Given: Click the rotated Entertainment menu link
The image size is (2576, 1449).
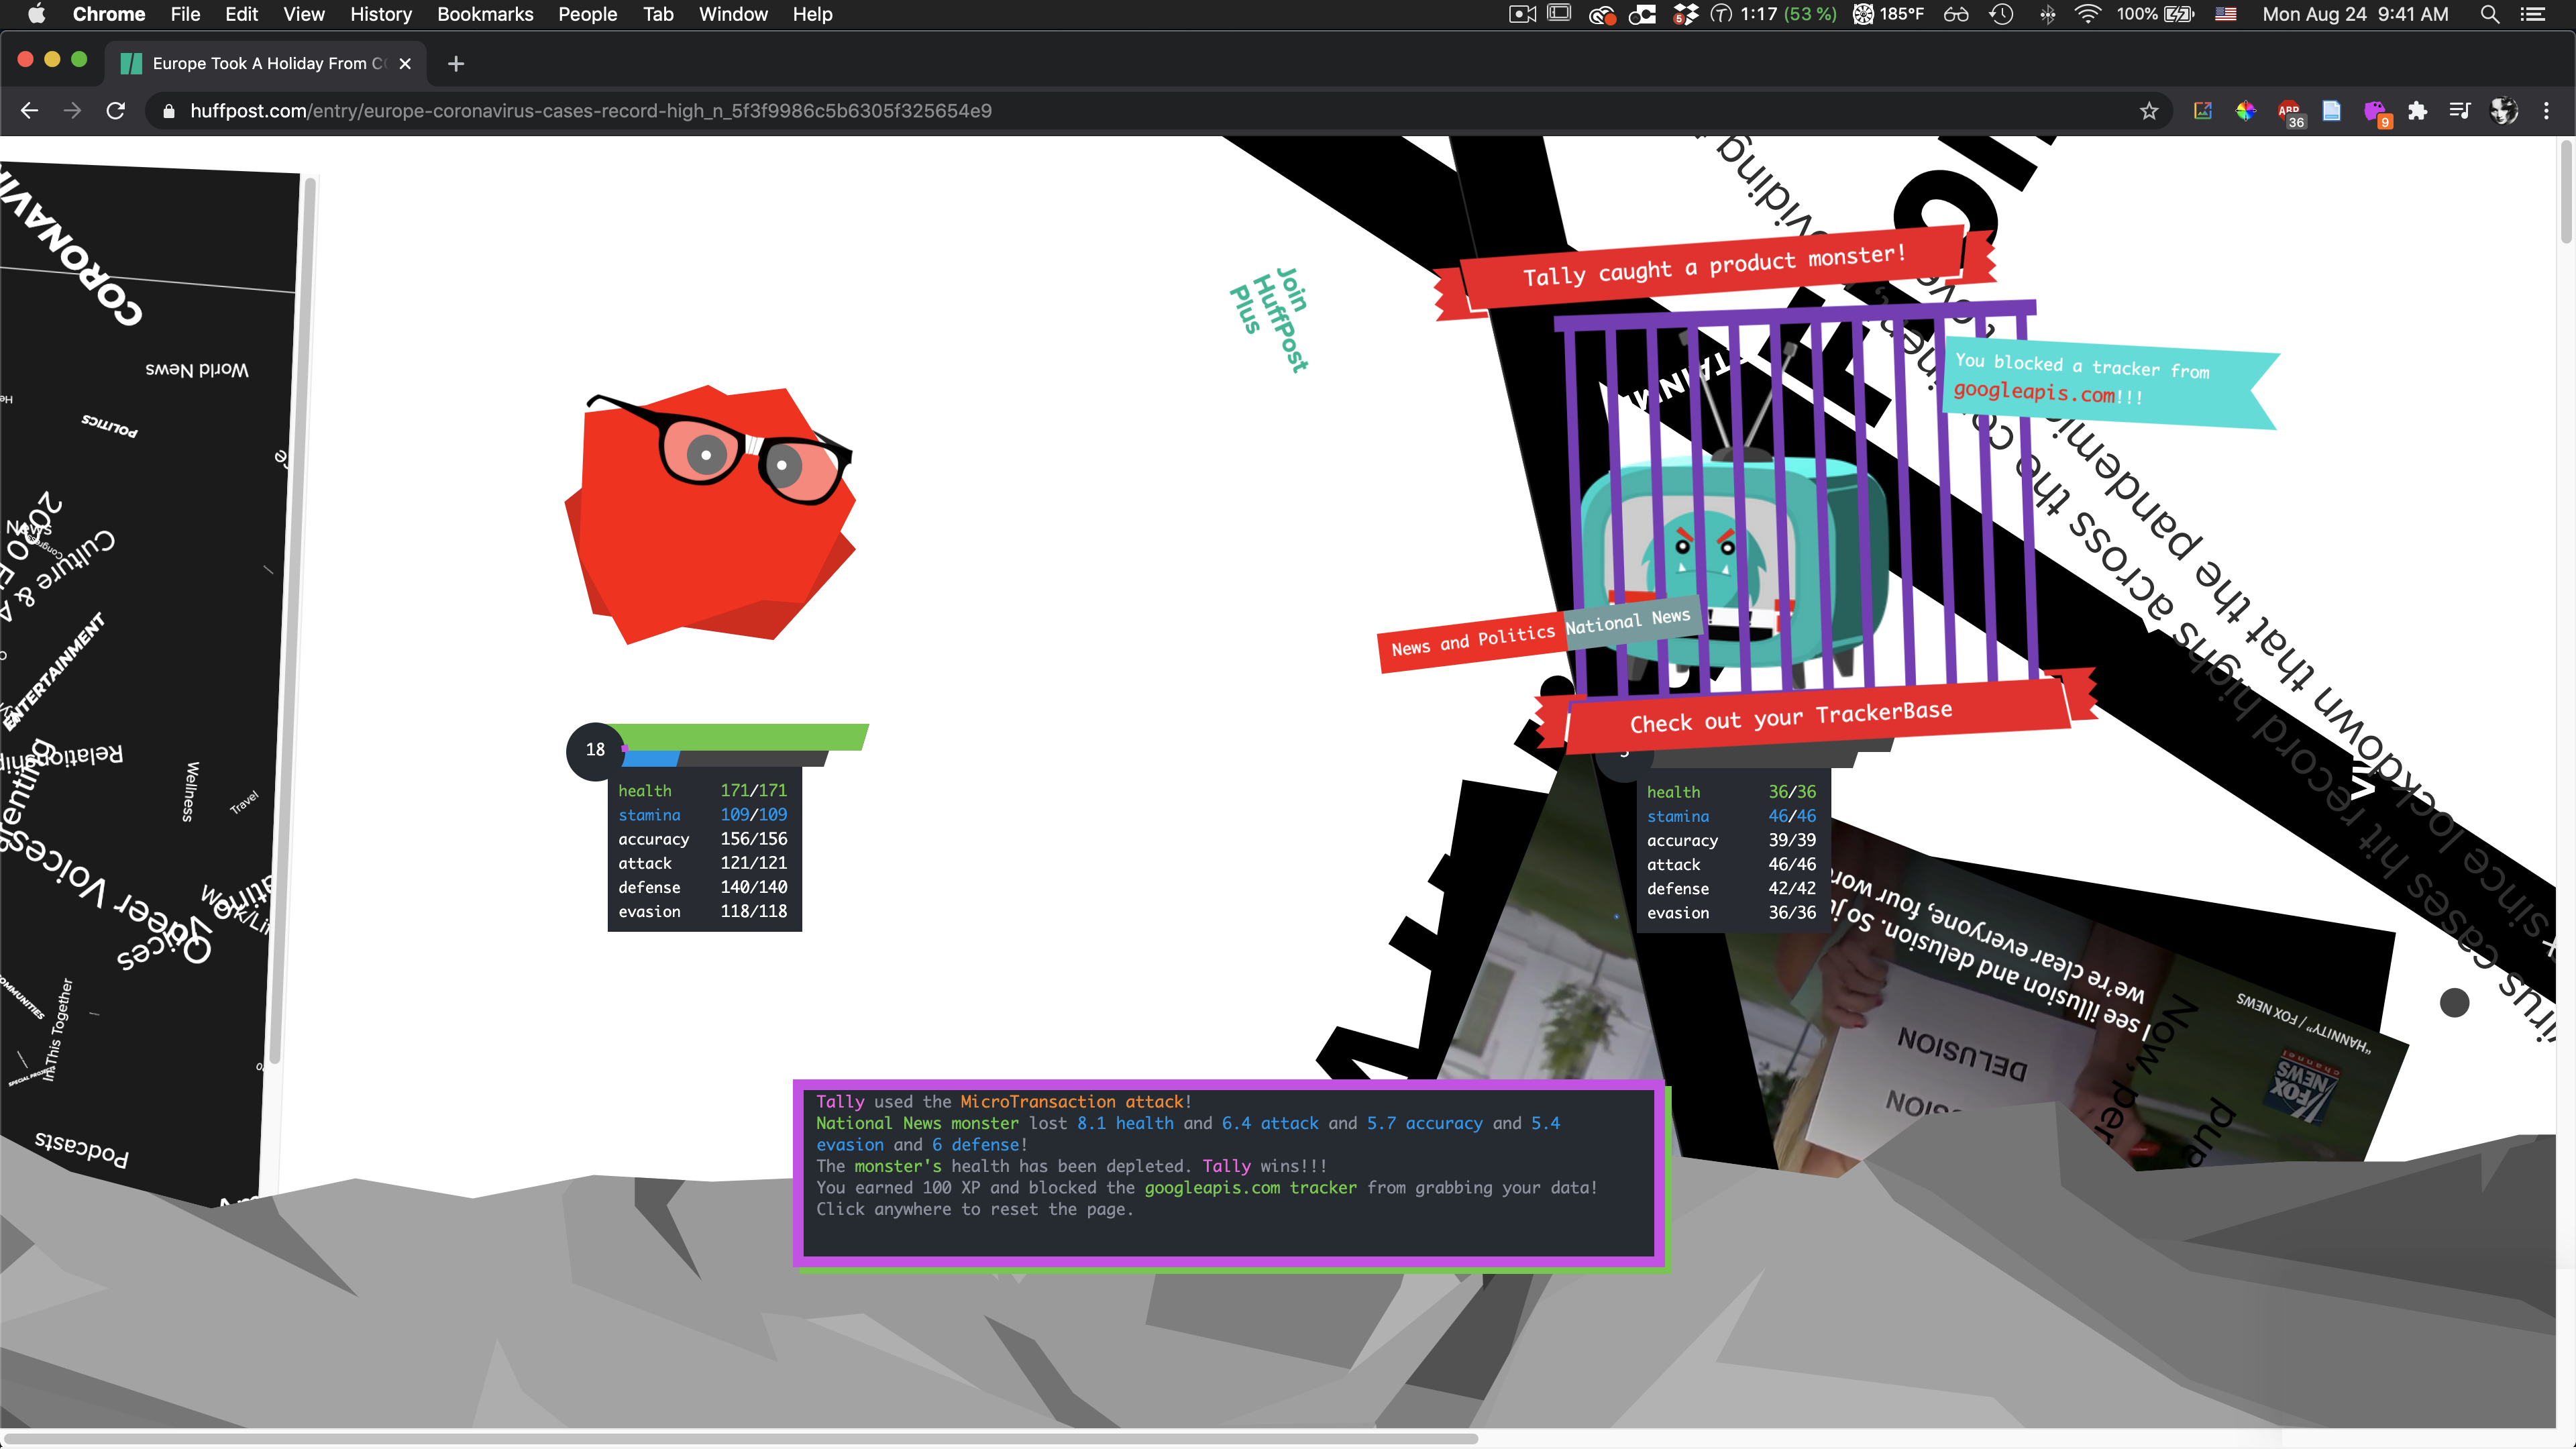Looking at the screenshot, I should tap(54, 671).
